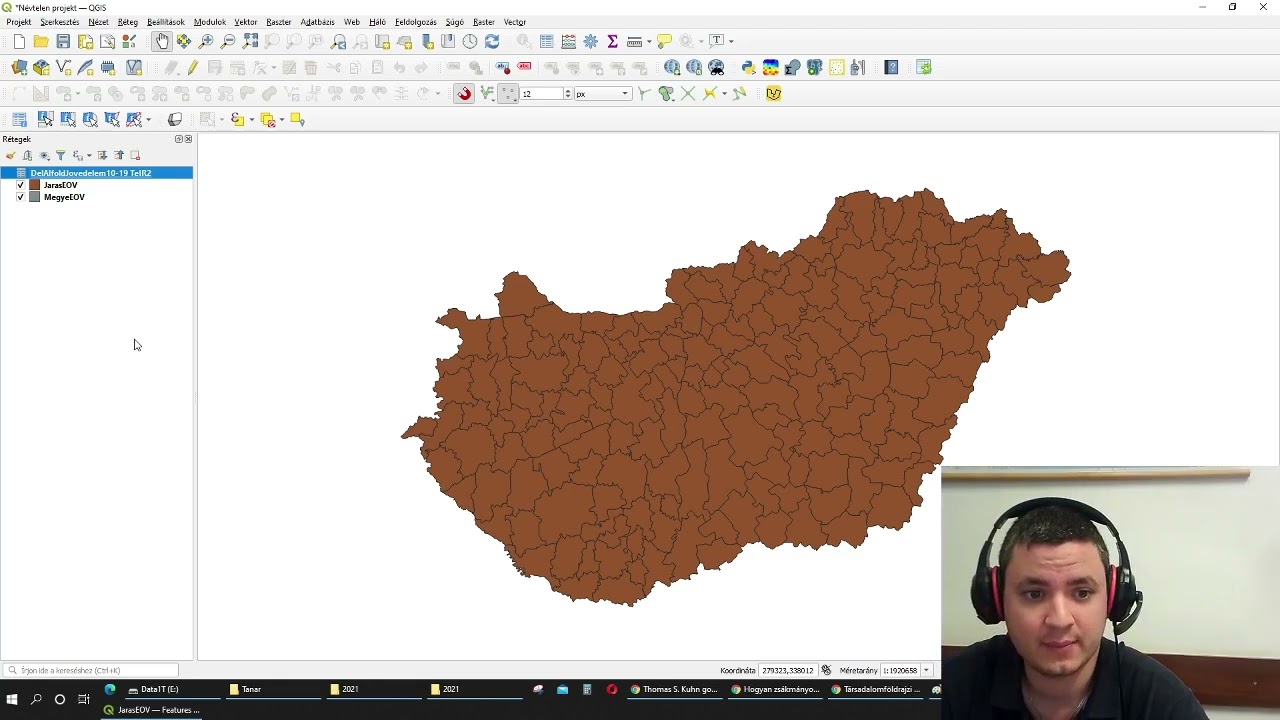This screenshot has height=720, width=1280.
Task: Open the scale (Méretarány) dropdown arrow
Action: [x=926, y=670]
